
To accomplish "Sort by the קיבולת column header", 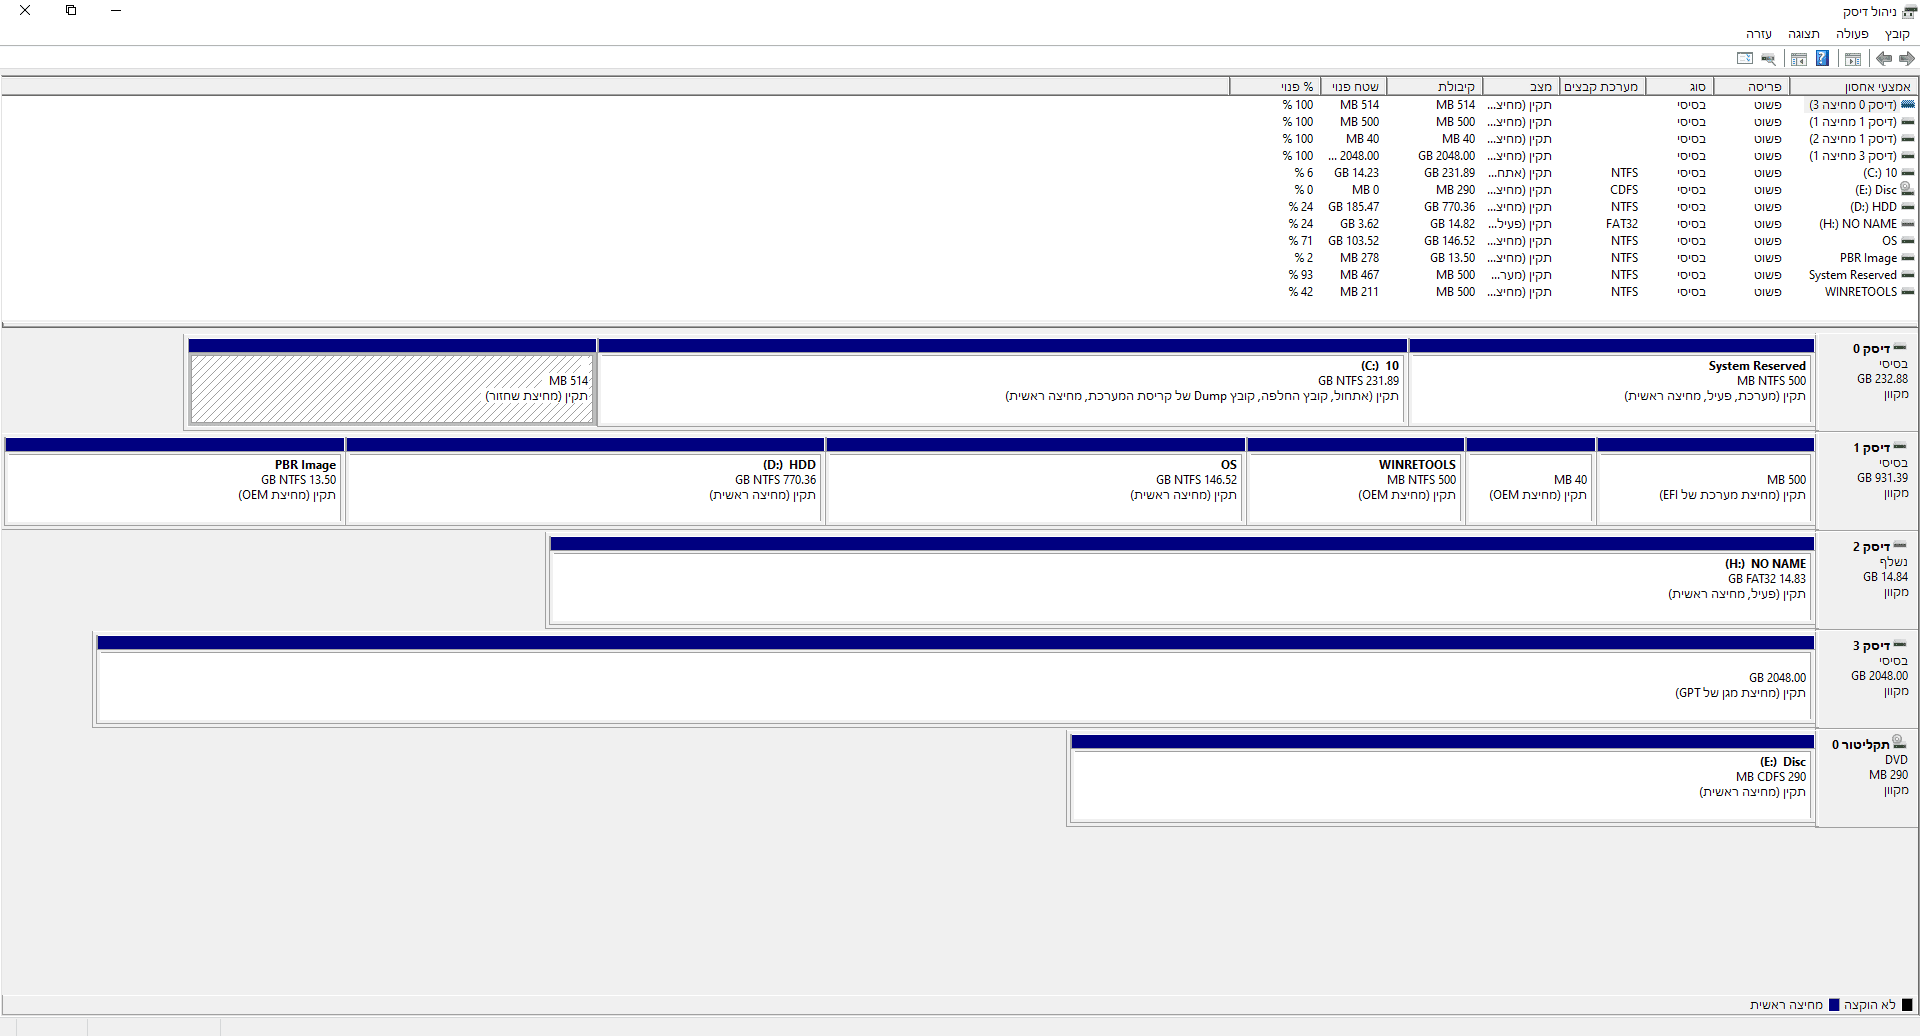I will click(x=1435, y=87).
